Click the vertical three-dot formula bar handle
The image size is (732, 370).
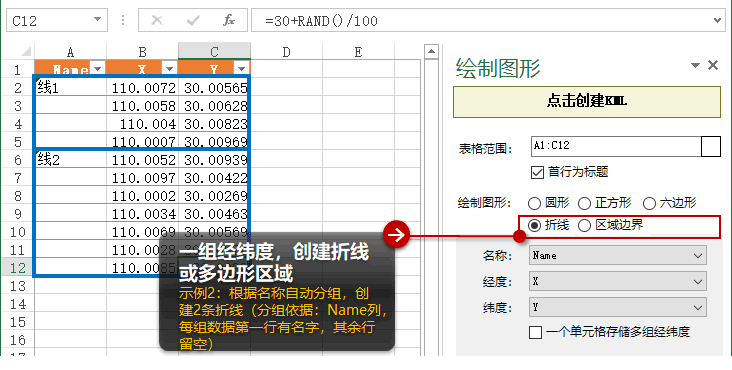[123, 20]
